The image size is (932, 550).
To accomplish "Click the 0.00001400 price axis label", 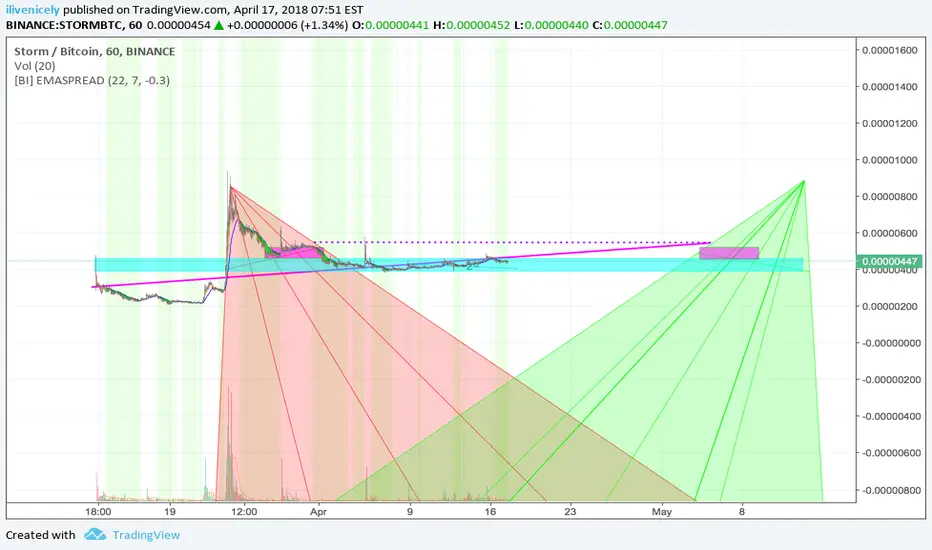I will pos(890,87).
